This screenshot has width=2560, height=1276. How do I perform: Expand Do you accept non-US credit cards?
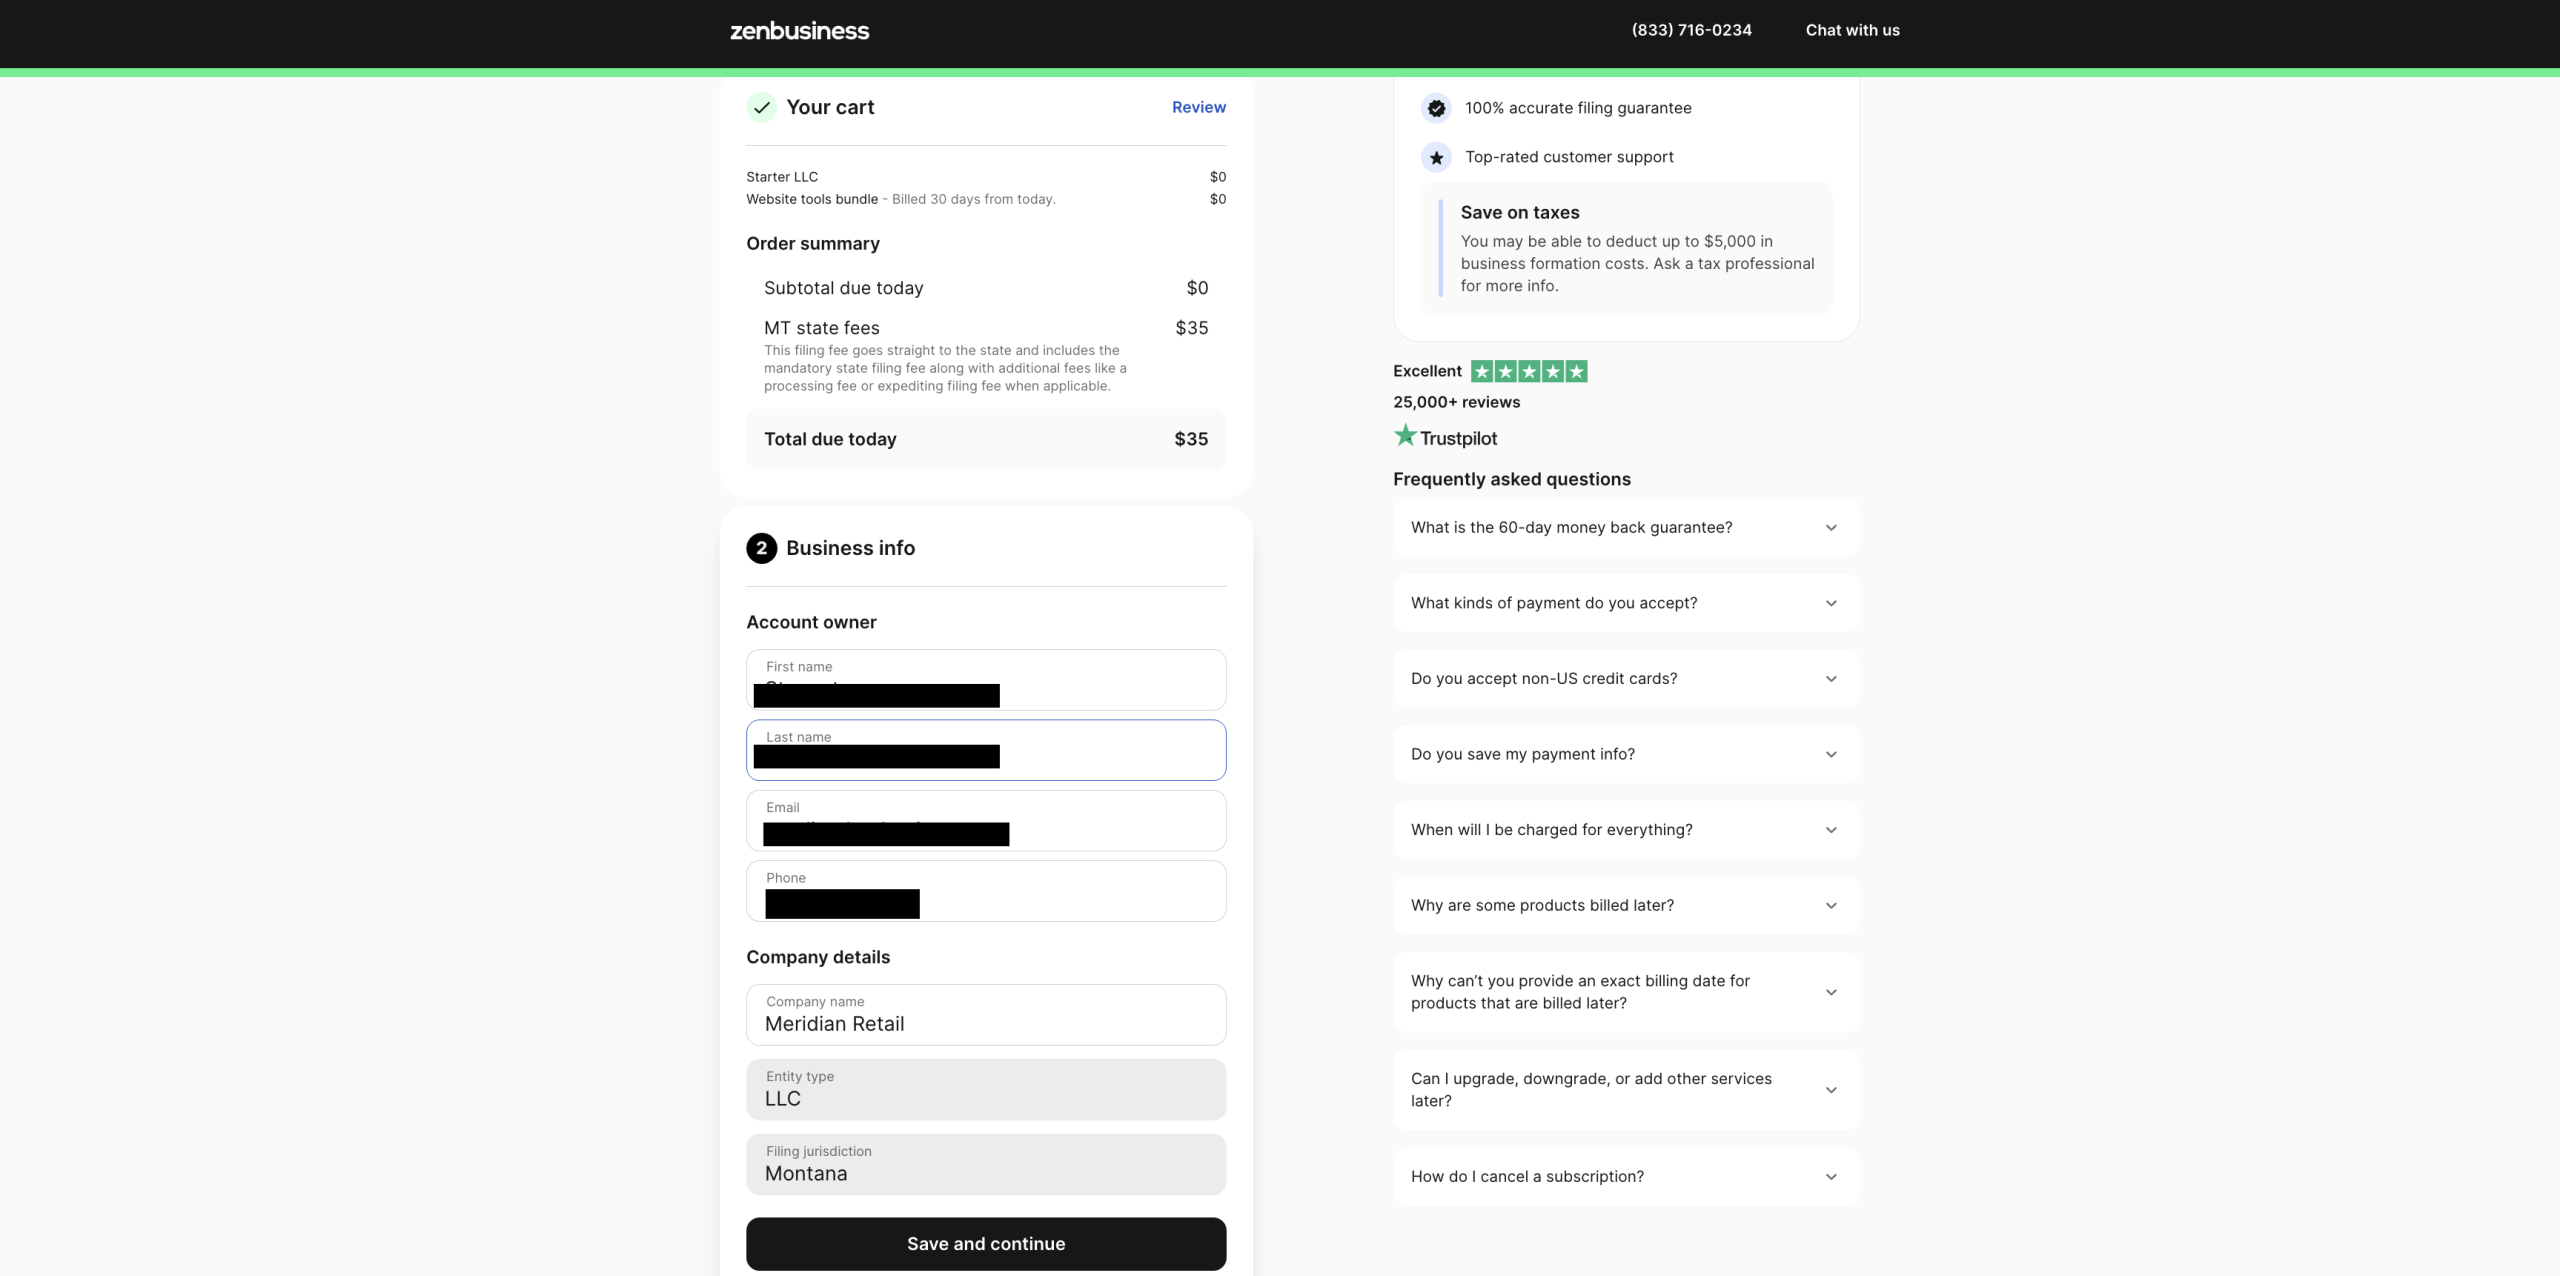(1626, 678)
